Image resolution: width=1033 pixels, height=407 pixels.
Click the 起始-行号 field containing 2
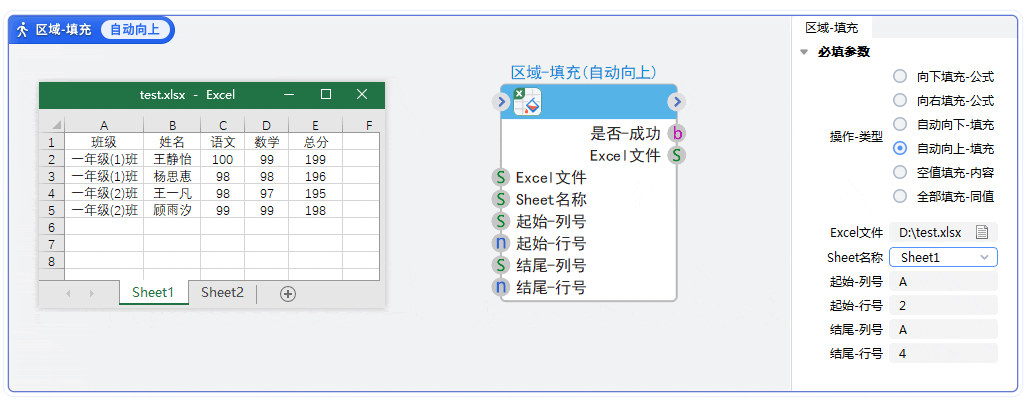tap(943, 306)
